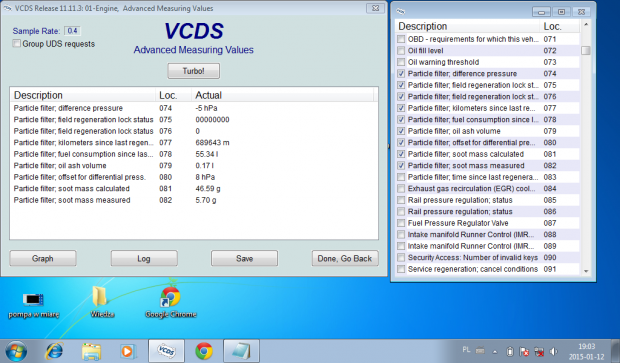This screenshot has width=620, height=363.
Task: Select 8 hPa offset value
Action: [205, 177]
